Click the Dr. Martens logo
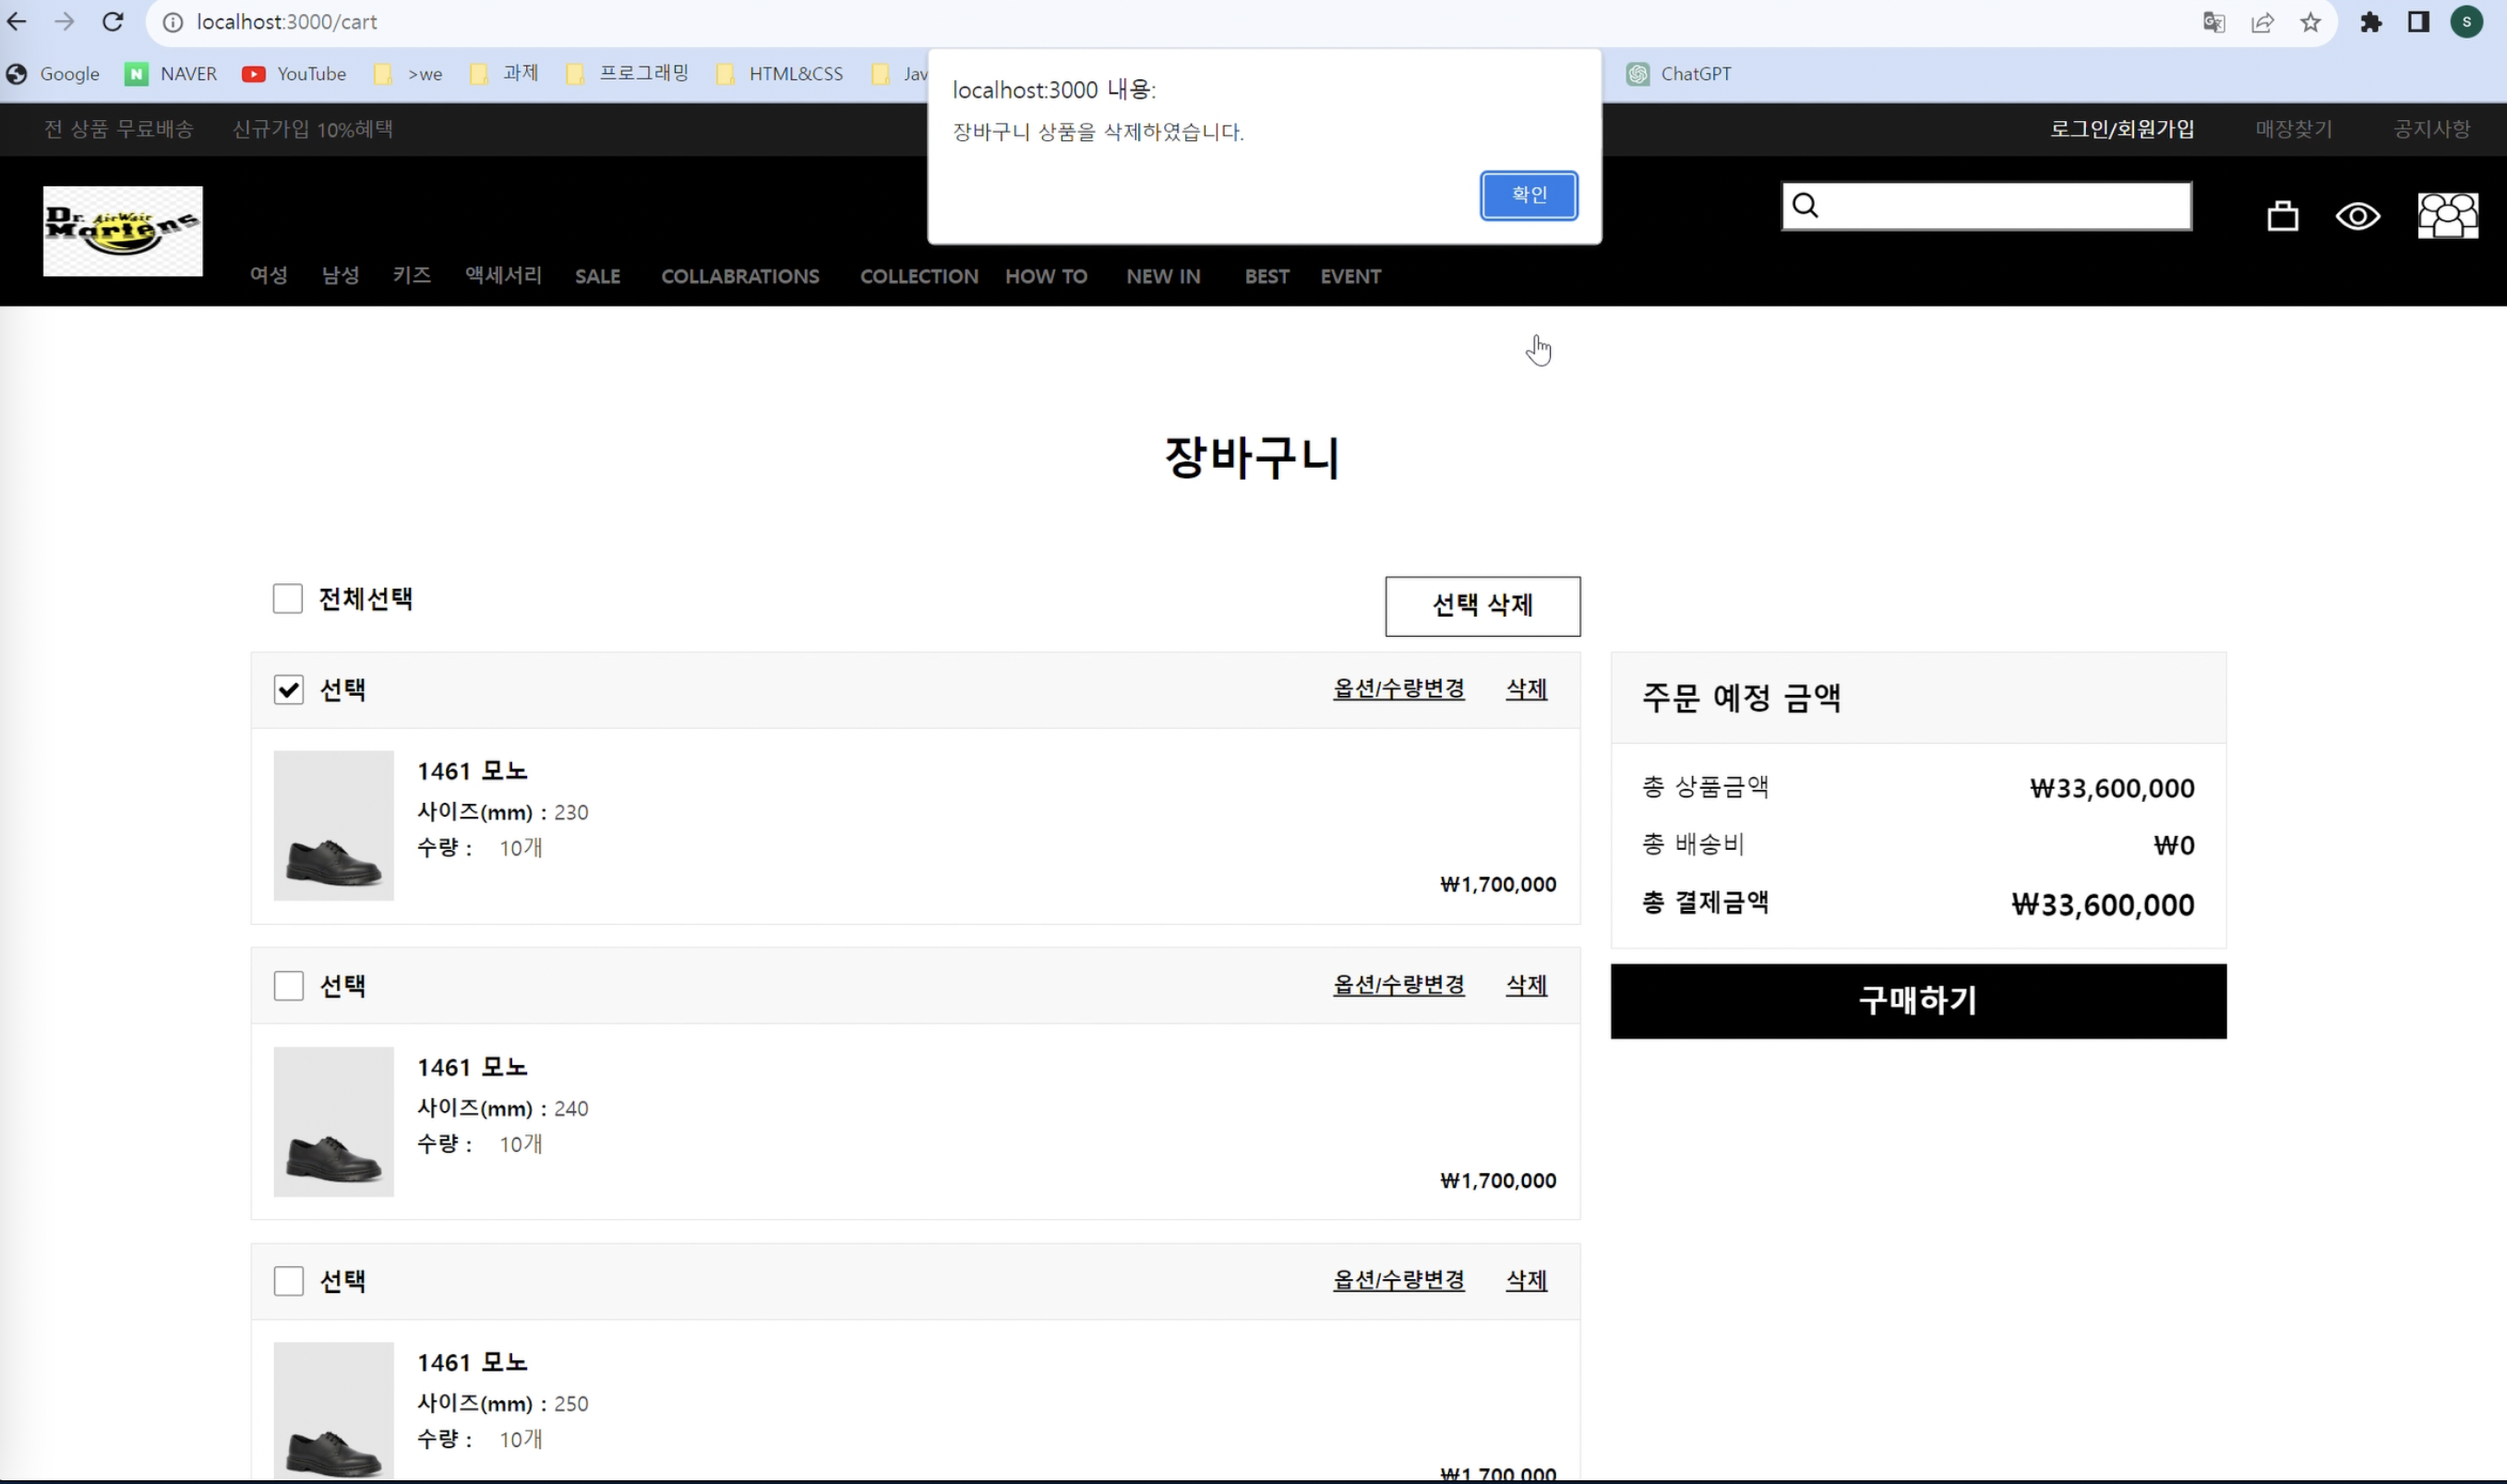 123,231
